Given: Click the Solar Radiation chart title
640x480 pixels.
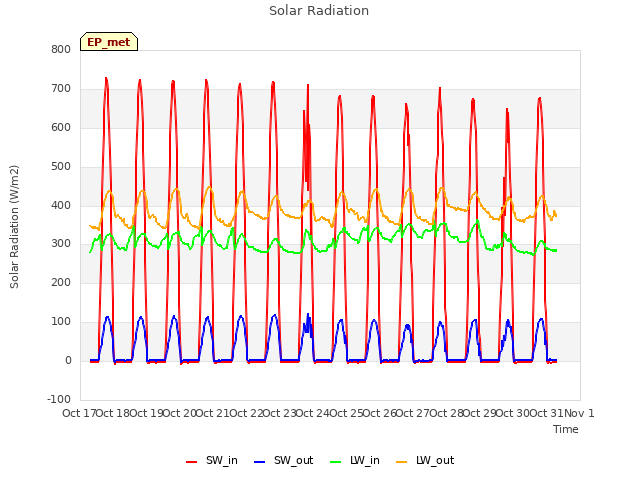Looking at the screenshot, I should (319, 11).
